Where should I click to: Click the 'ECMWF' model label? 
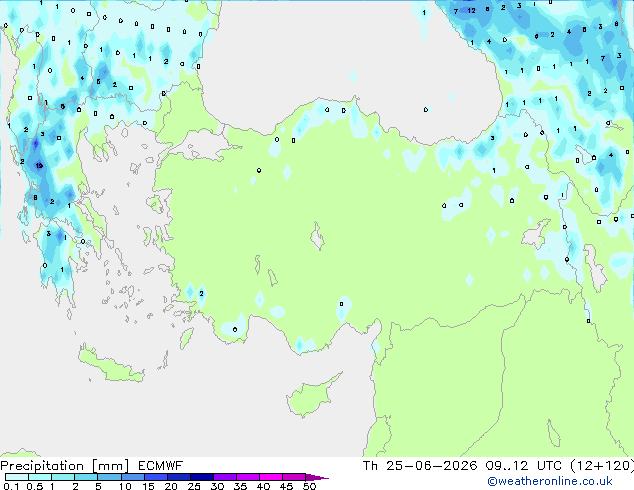pyautogui.click(x=161, y=466)
